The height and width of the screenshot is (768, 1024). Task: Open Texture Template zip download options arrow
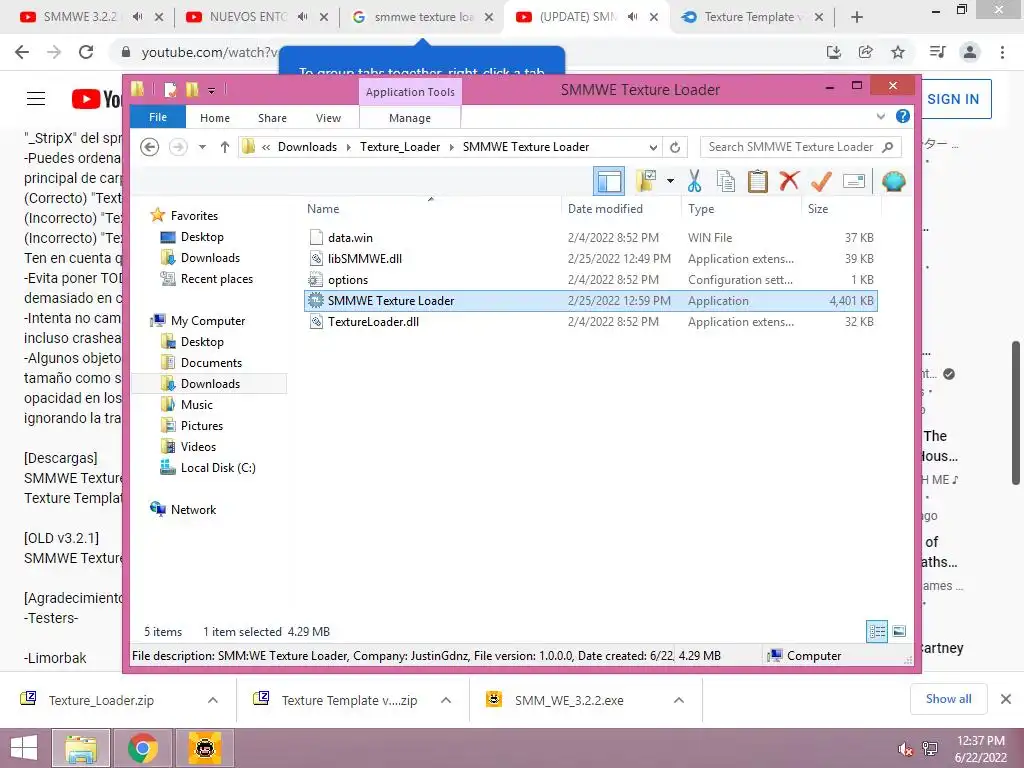tap(446, 700)
